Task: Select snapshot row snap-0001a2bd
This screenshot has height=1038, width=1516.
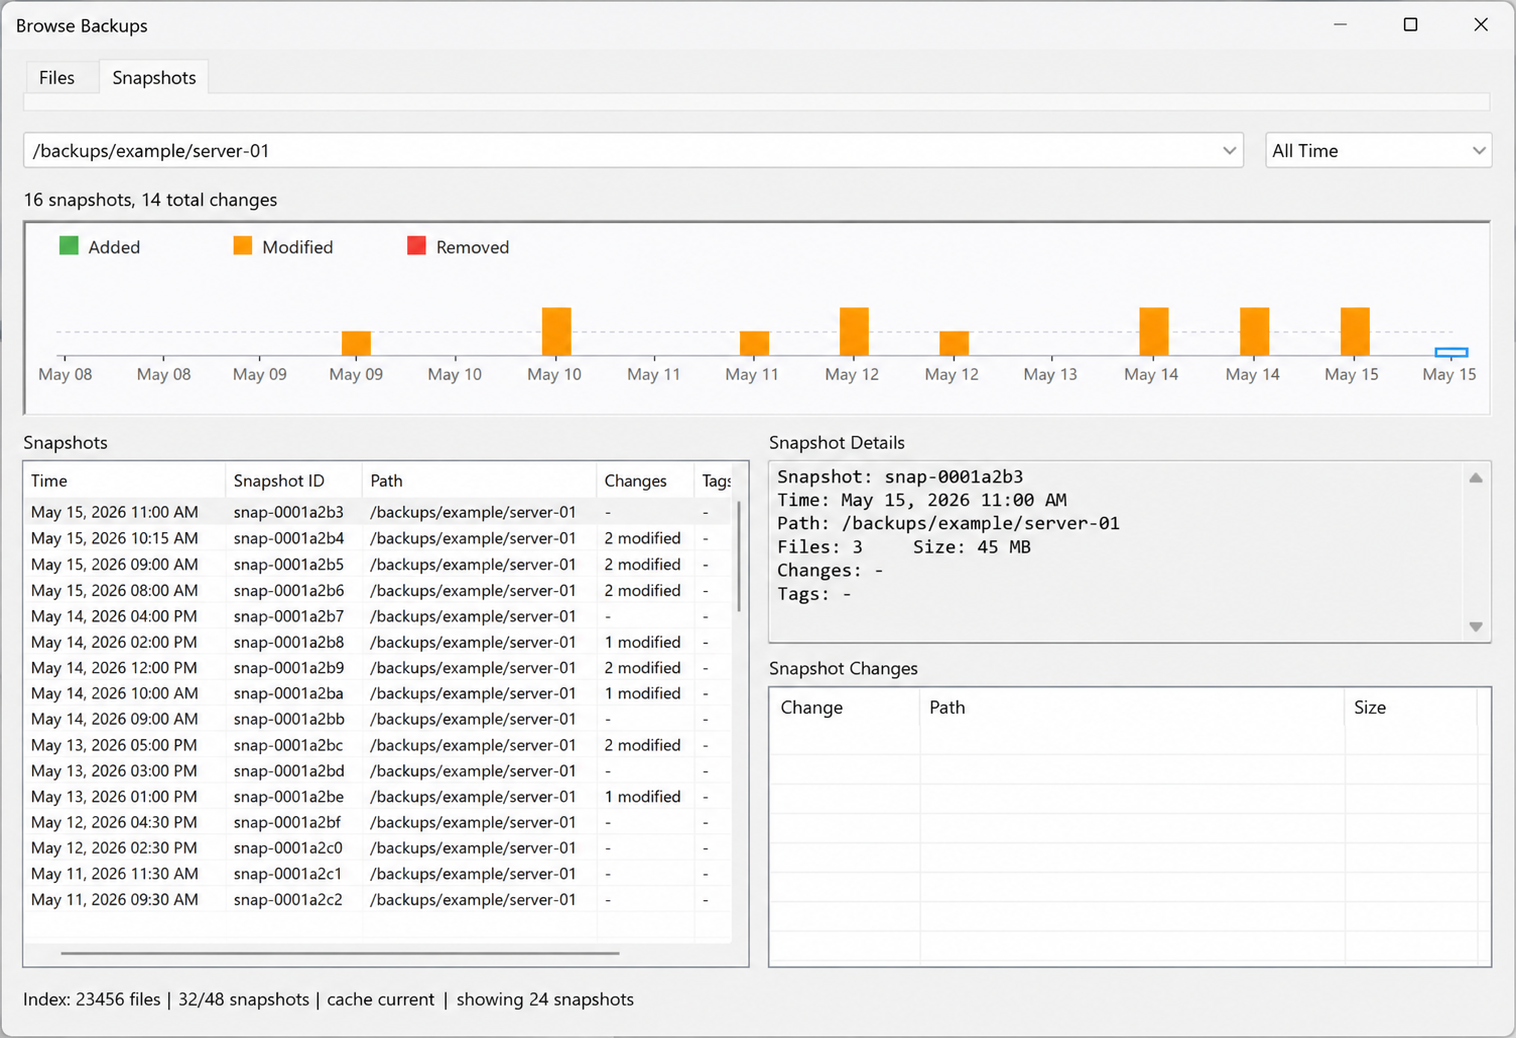Action: point(378,771)
